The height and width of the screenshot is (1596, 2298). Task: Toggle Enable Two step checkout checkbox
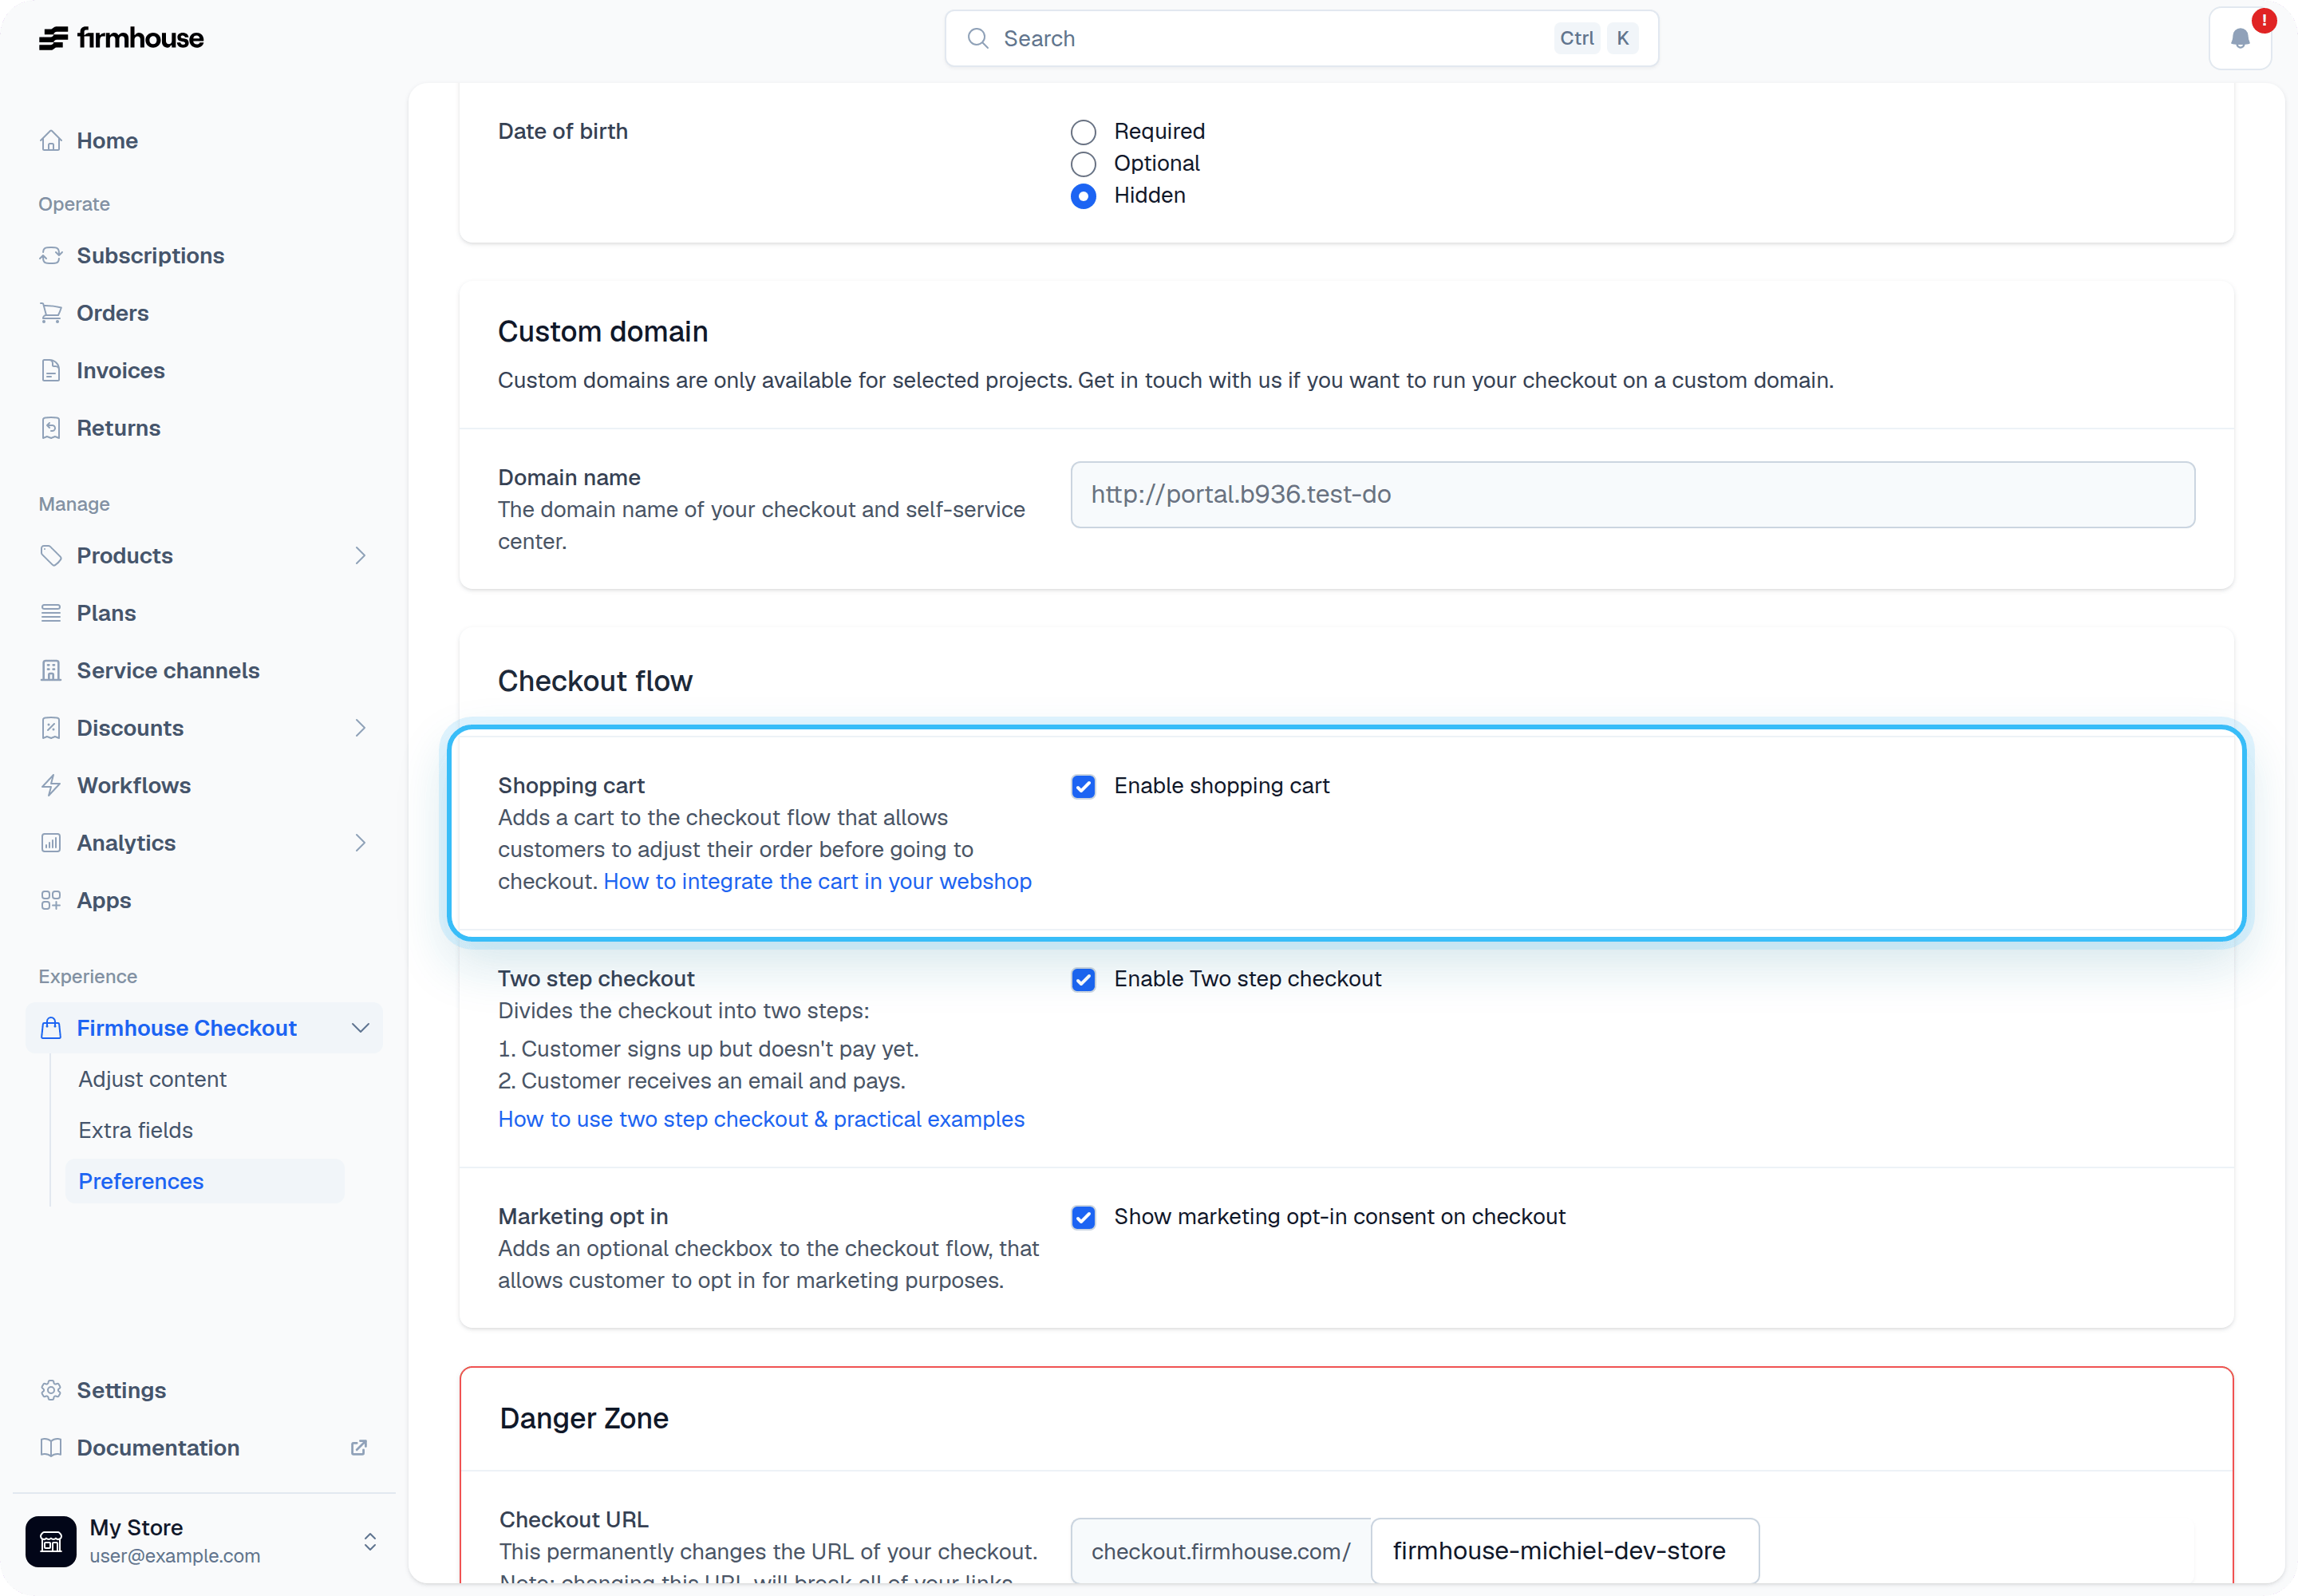1083,979
